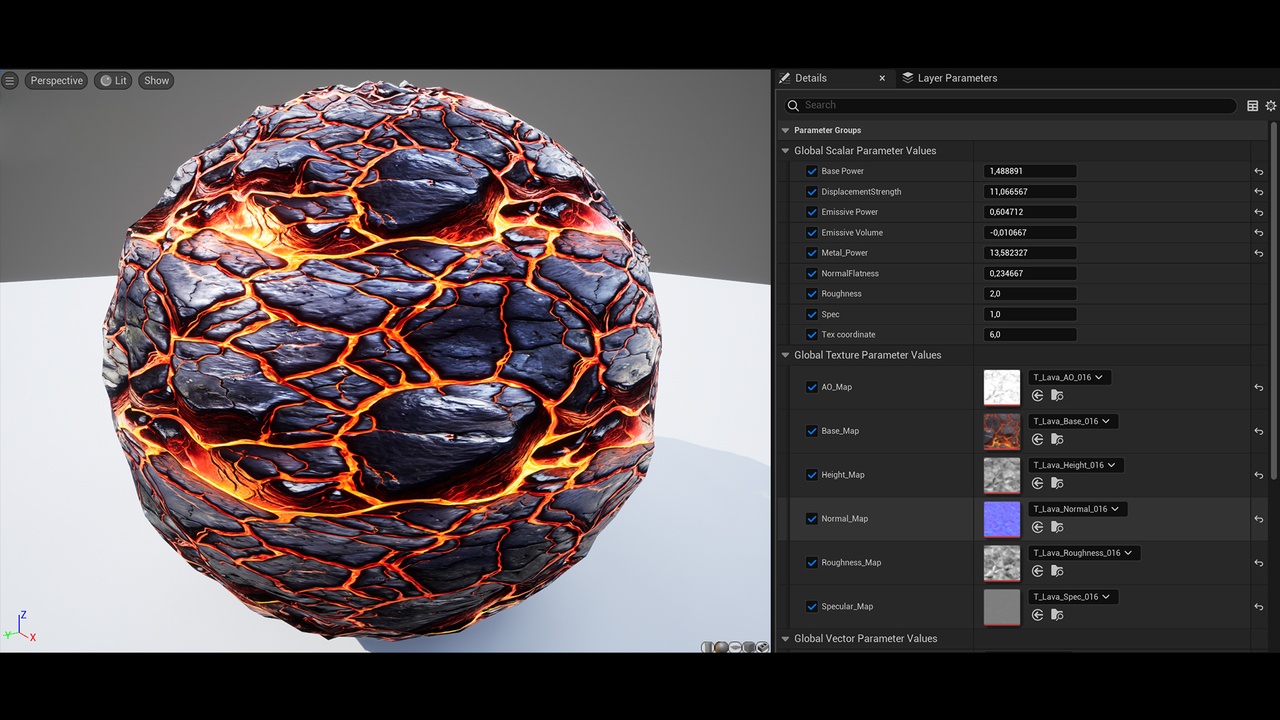Click the AO_Map white texture thumbnail
Image resolution: width=1280 pixels, height=720 pixels.
tap(1002, 388)
